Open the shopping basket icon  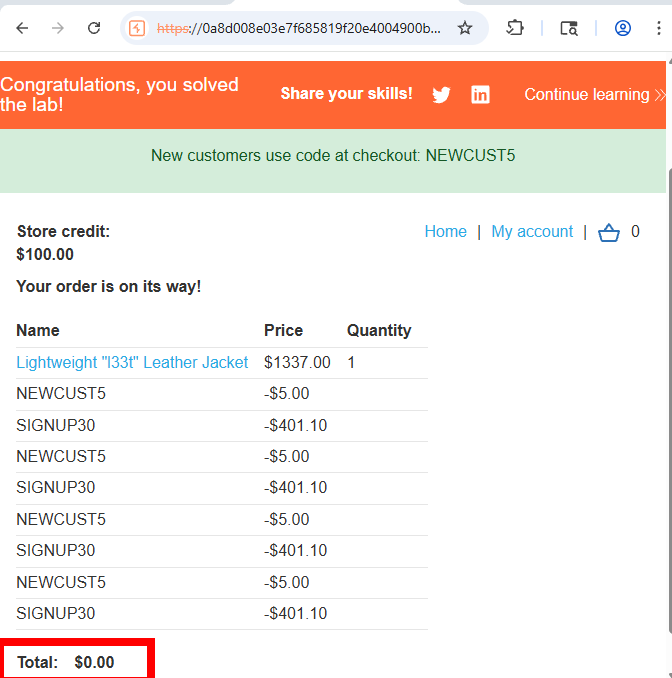(x=608, y=232)
